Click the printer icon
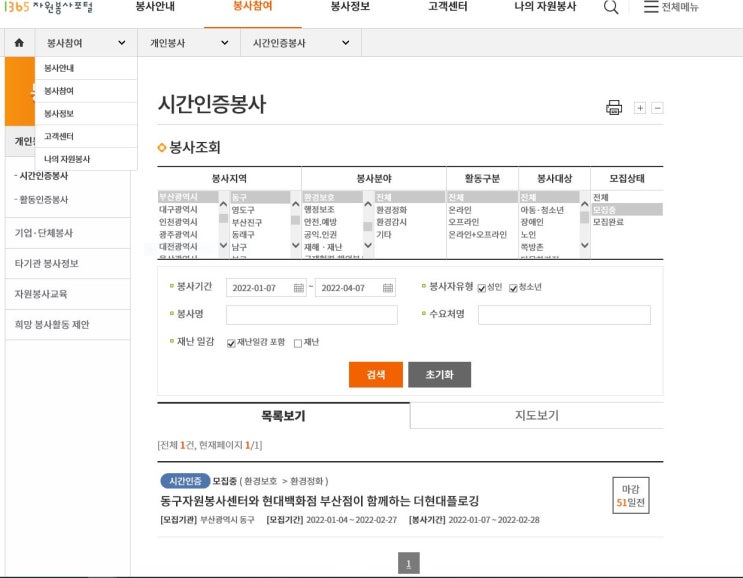The height and width of the screenshot is (578, 743). [x=614, y=108]
